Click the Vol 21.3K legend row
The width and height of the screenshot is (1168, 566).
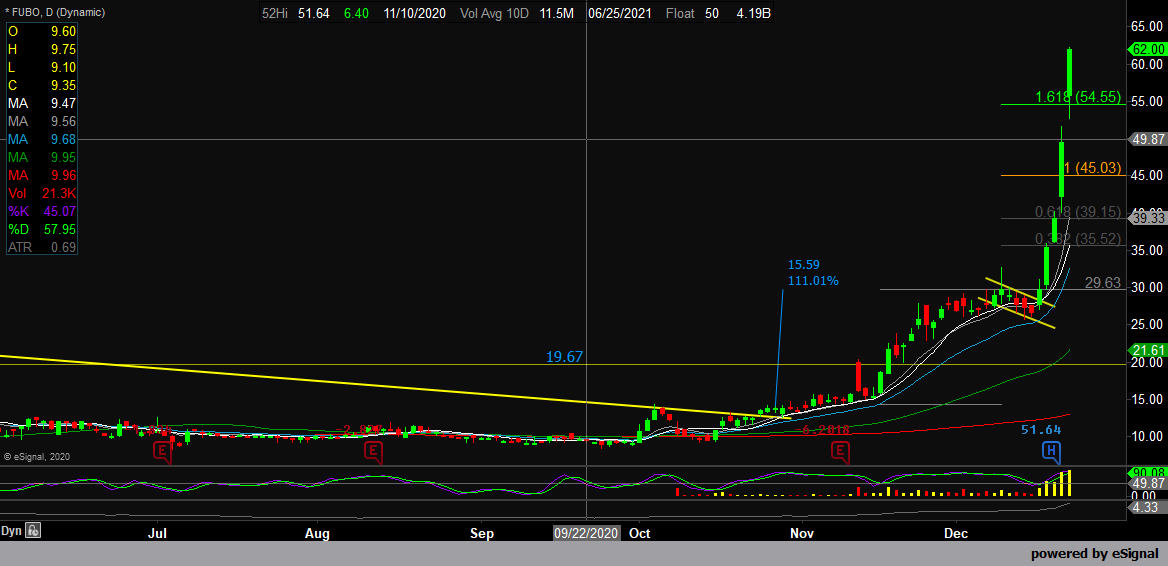(42, 194)
